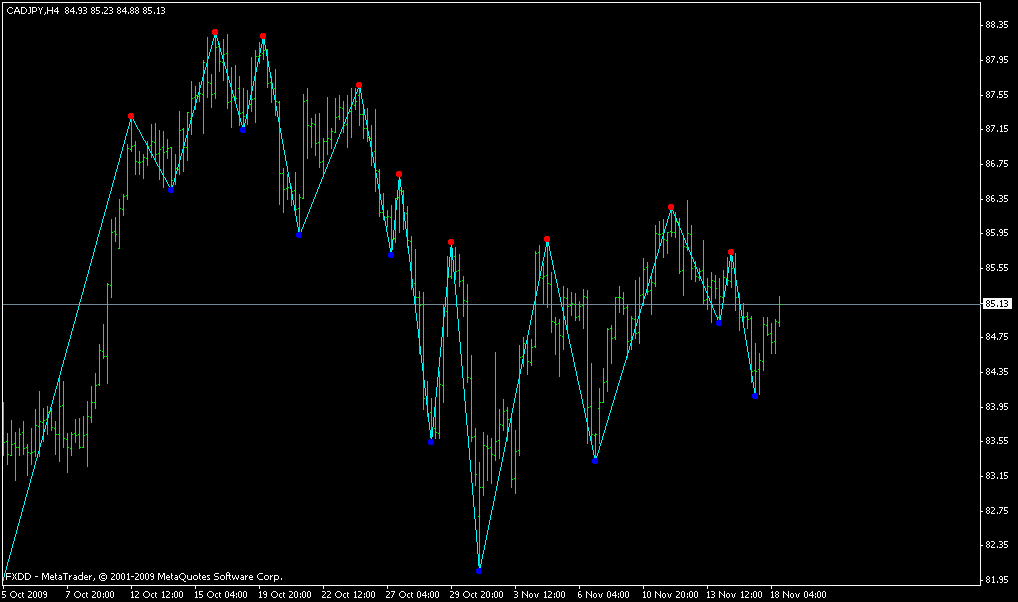Select the first red peak marker on the left
This screenshot has width=1018, height=602.
pyautogui.click(x=131, y=117)
